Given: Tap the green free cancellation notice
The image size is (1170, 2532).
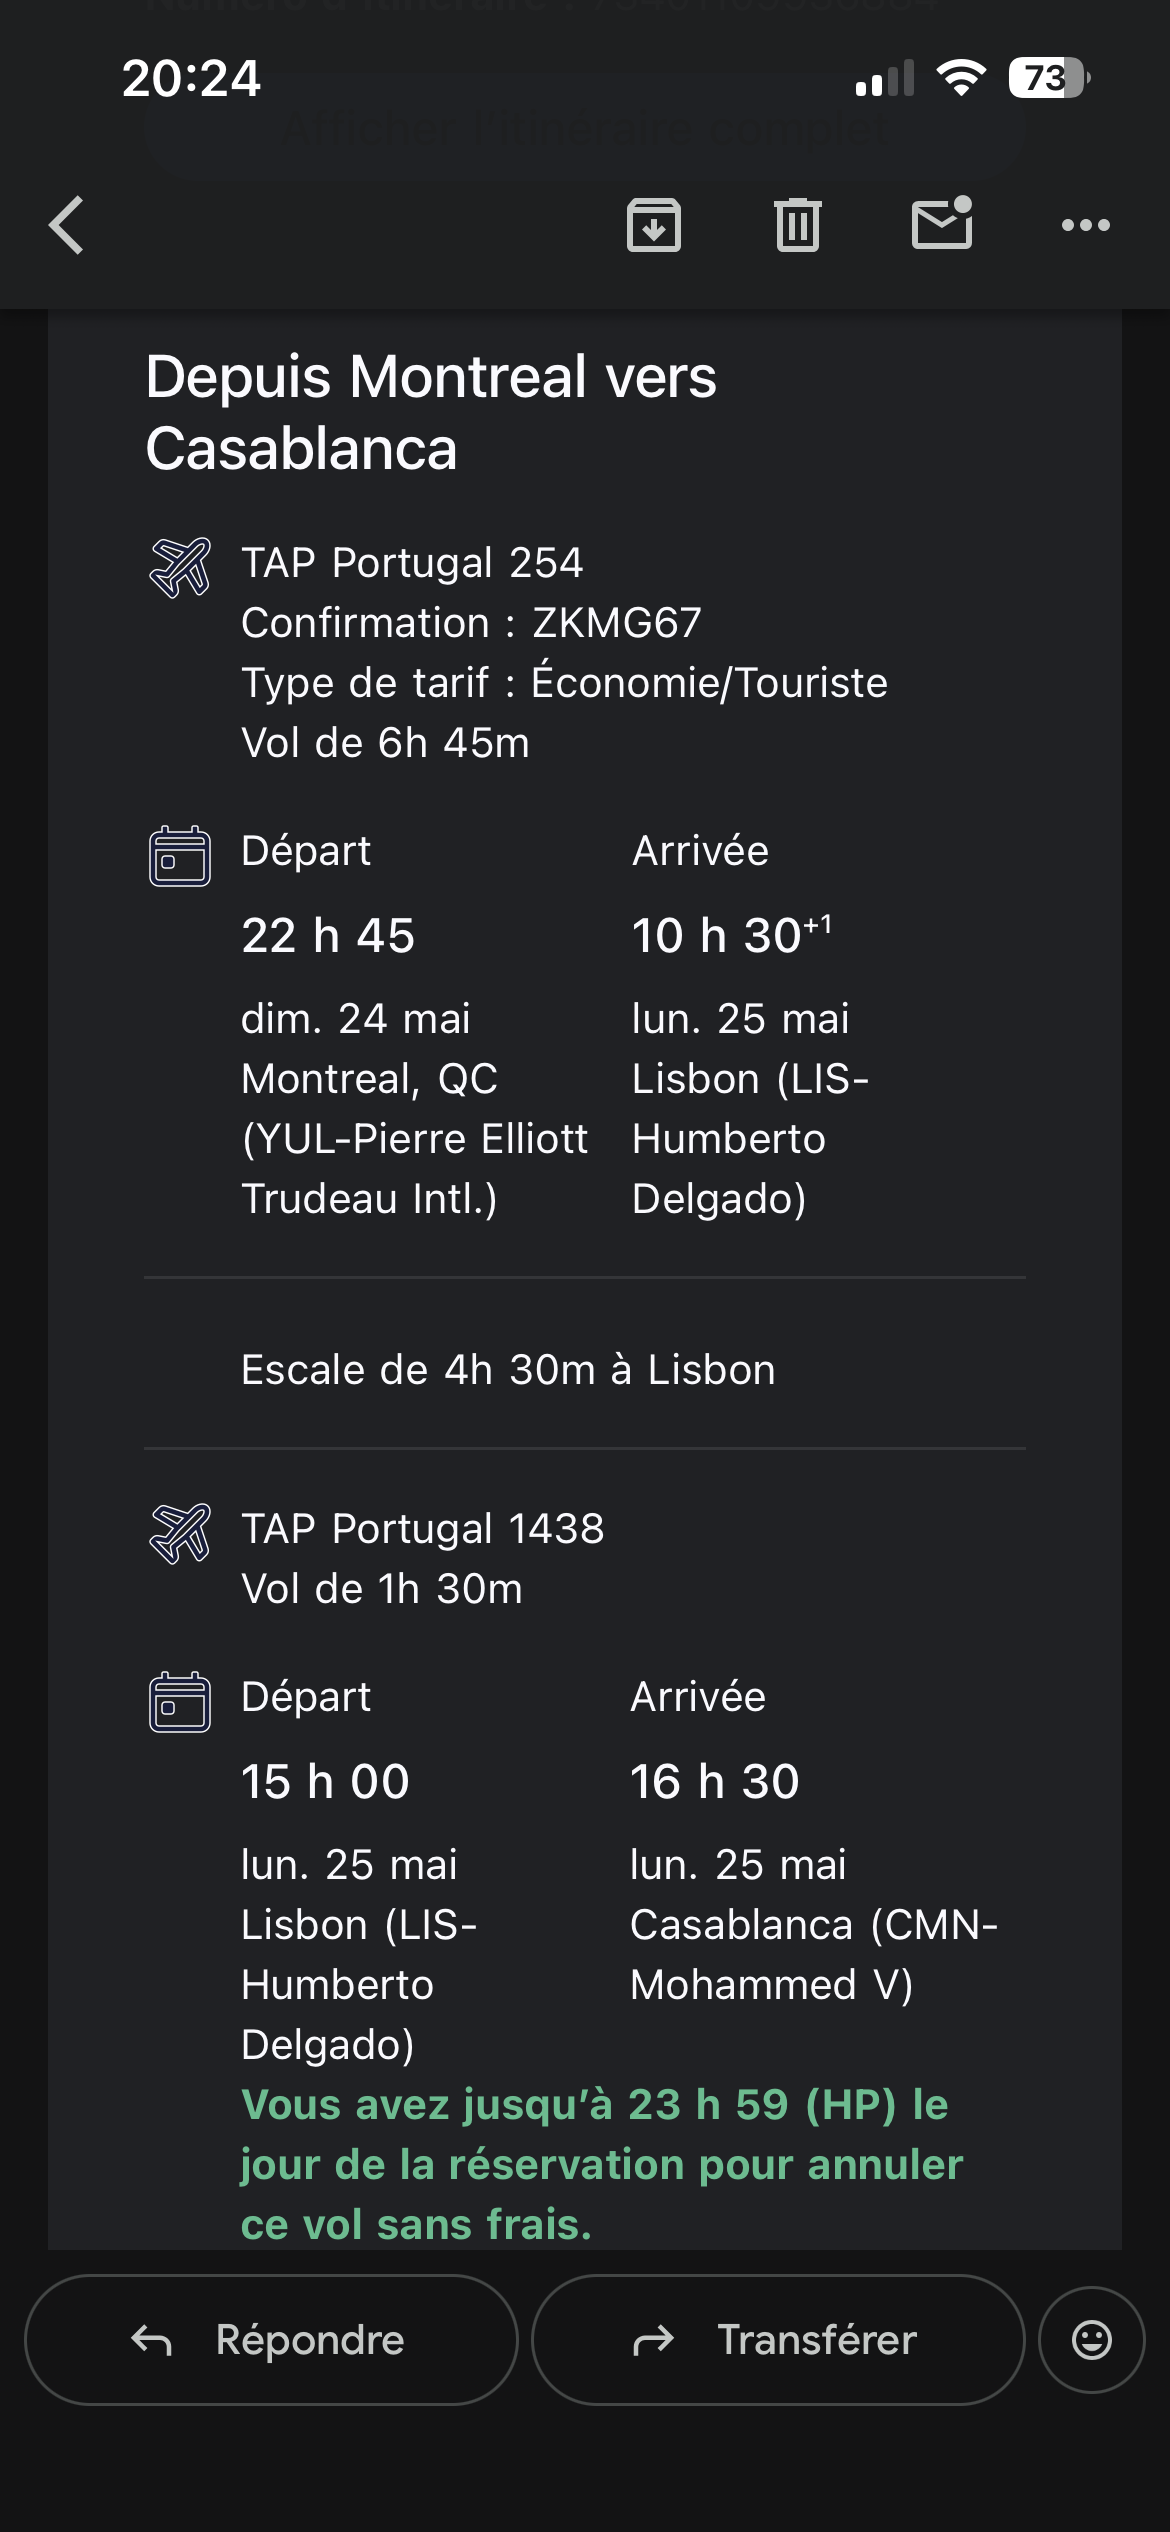Looking at the screenshot, I should coord(600,2164).
